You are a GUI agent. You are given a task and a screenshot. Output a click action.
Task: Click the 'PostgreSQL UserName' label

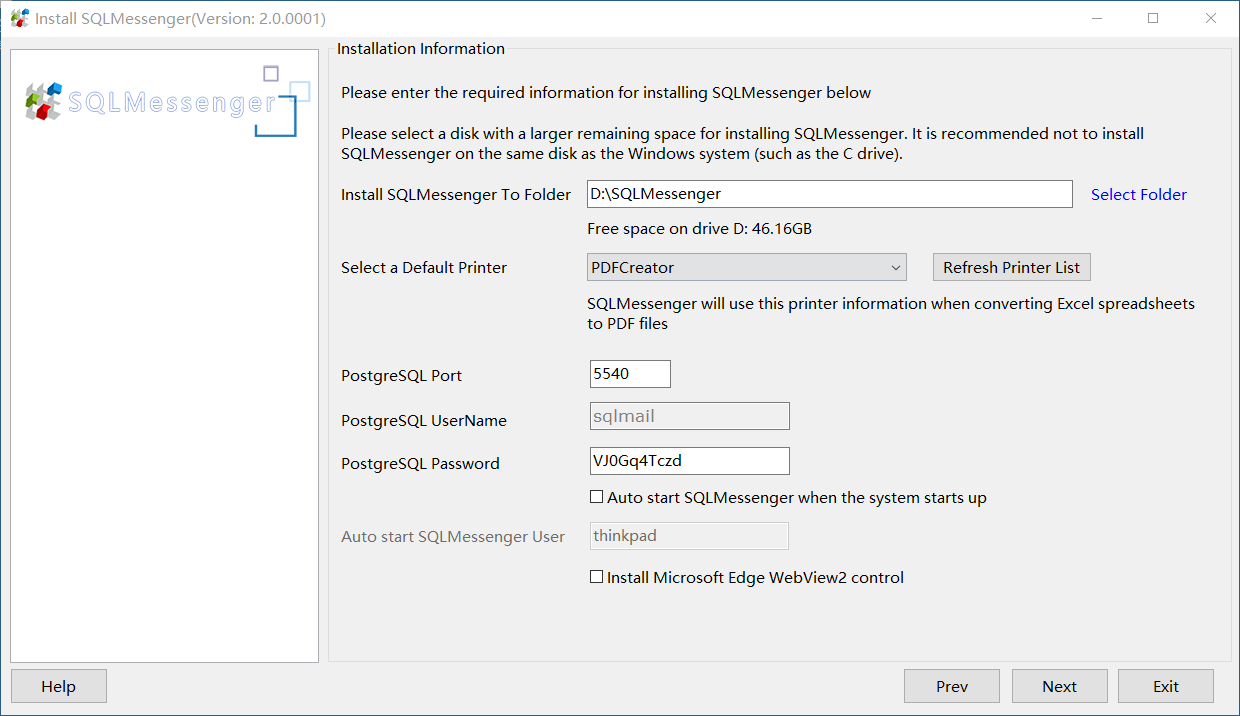[424, 421]
